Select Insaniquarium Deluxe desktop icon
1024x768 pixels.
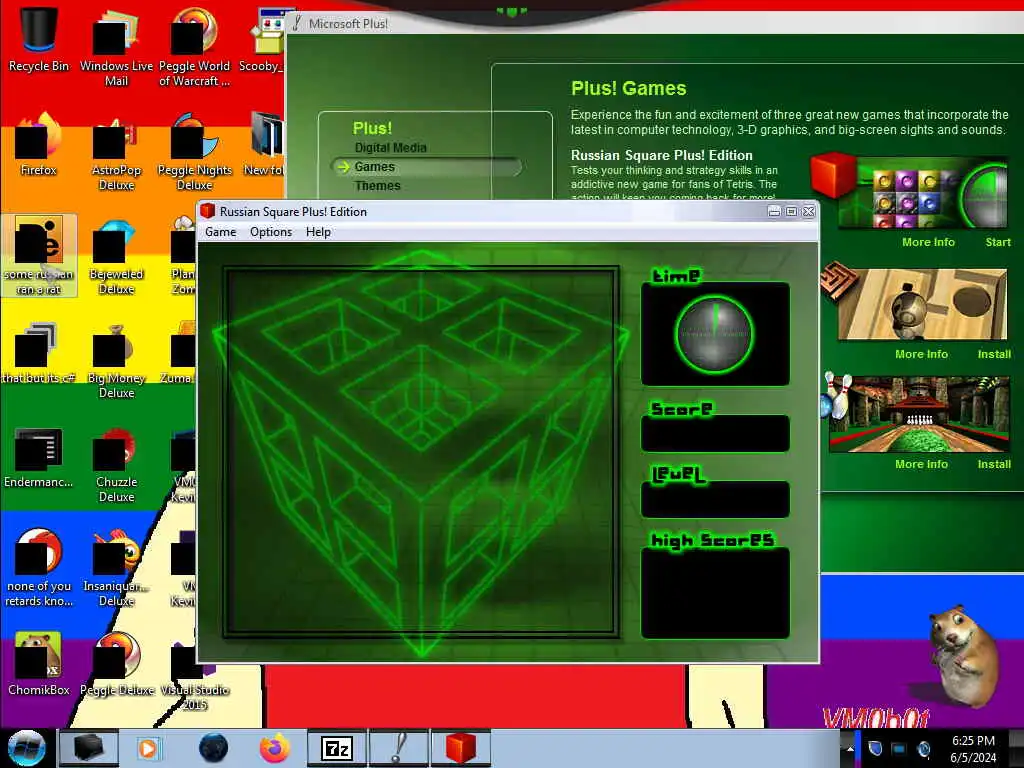click(116, 568)
